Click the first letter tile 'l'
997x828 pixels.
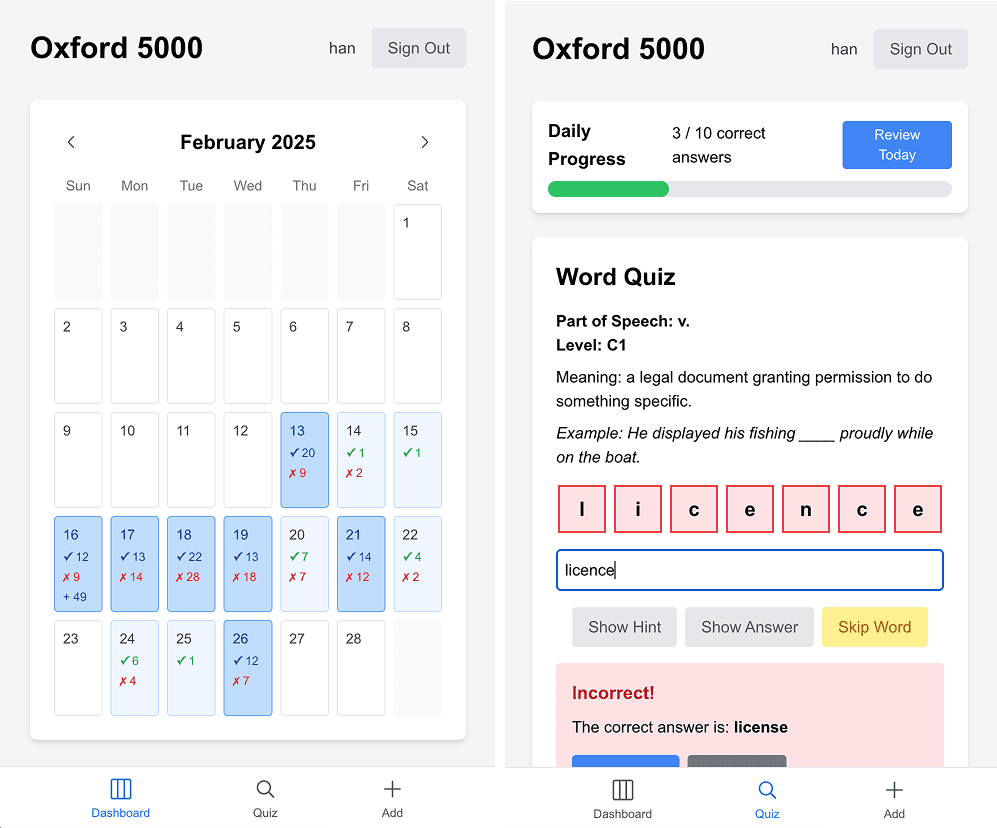582,509
